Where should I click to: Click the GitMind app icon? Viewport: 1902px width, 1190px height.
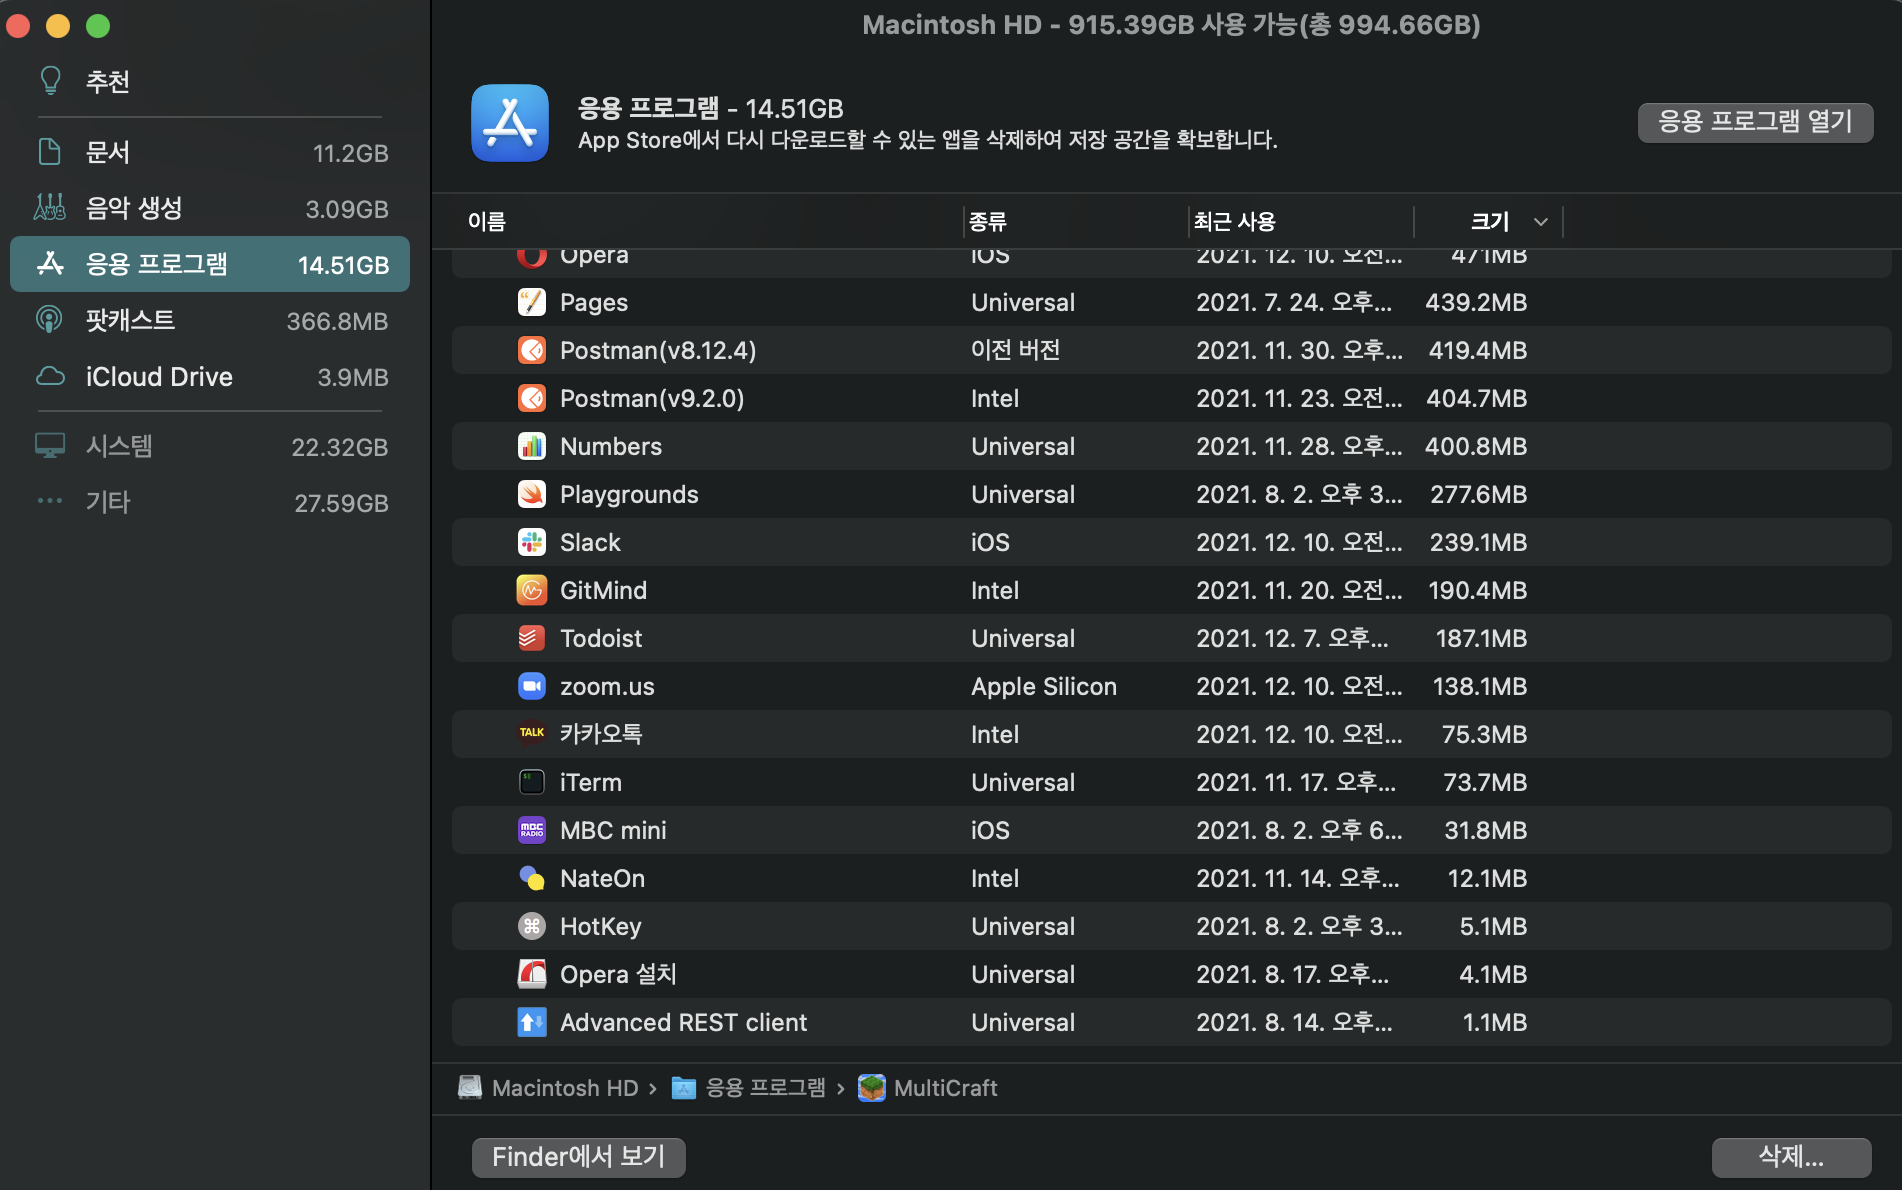point(532,590)
